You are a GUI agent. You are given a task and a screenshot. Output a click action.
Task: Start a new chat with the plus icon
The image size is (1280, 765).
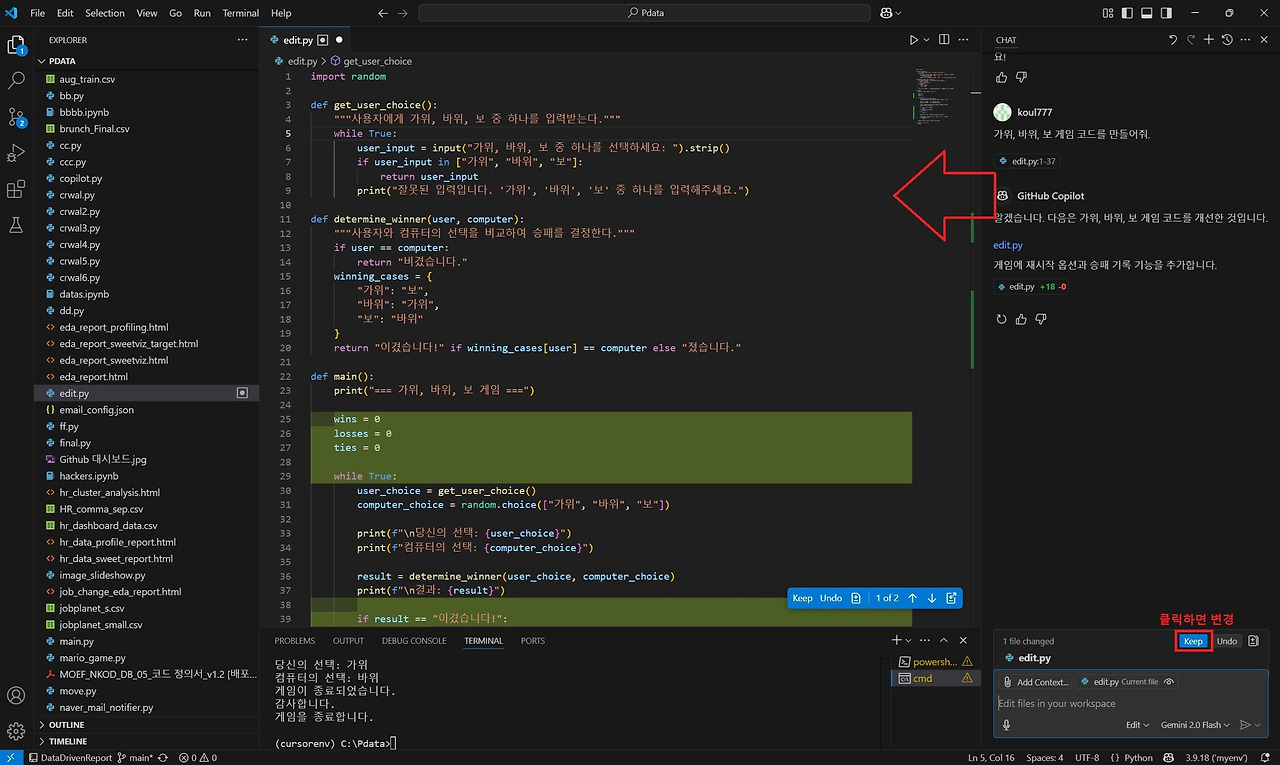[1208, 40]
